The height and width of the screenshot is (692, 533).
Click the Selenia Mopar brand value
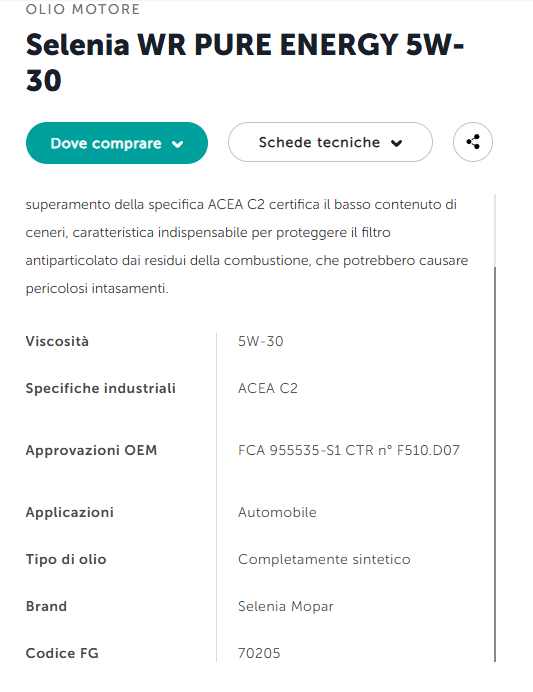285,606
